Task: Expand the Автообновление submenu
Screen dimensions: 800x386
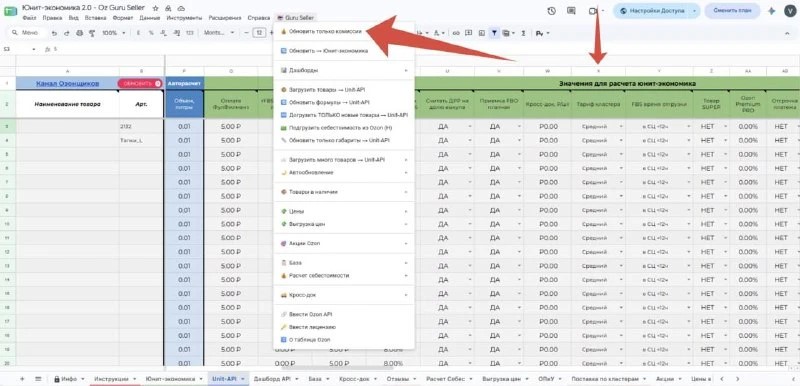Action: point(344,172)
